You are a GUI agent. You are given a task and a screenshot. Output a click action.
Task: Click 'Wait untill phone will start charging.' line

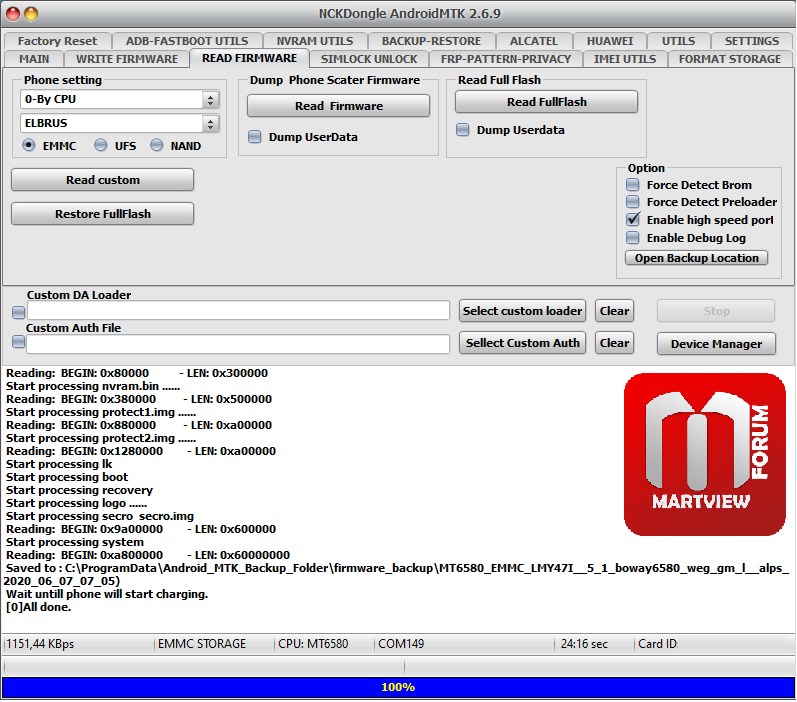(107, 594)
